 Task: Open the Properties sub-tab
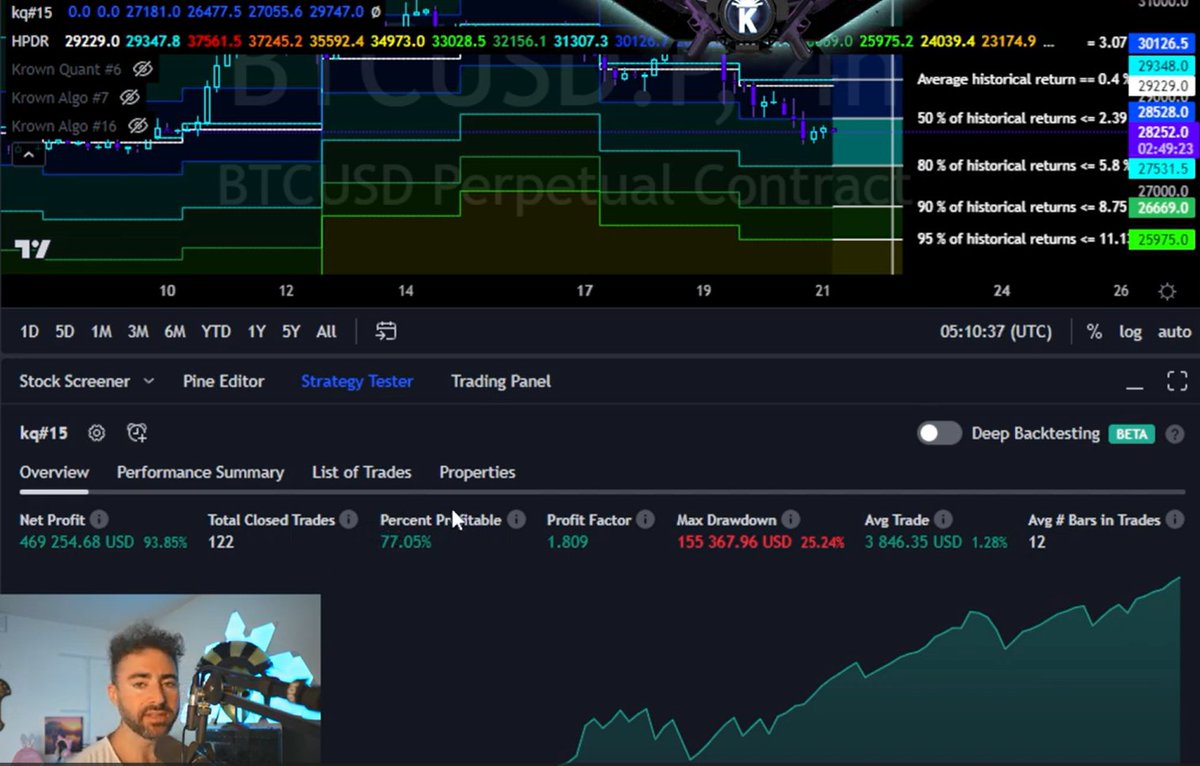(x=477, y=472)
